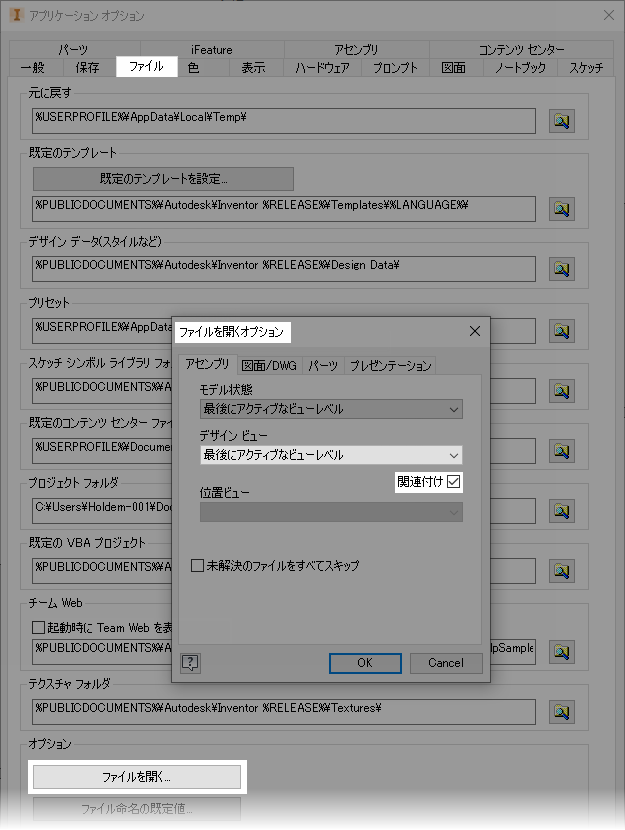The image size is (625, 830).
Task: Browse for the チーム Web path
Action: [x=561, y=652]
